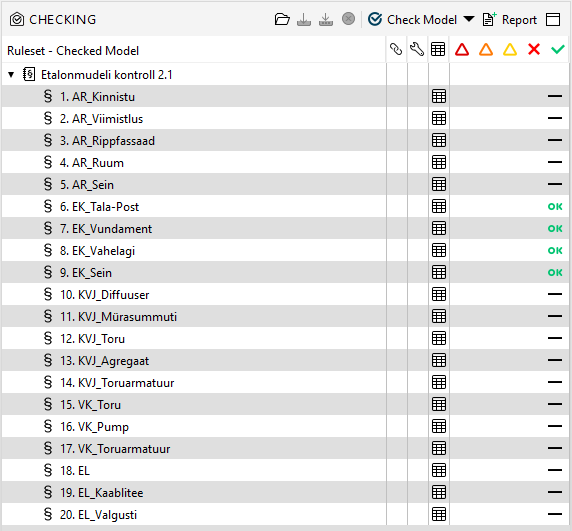Click the chain link column header icon

[396, 49]
